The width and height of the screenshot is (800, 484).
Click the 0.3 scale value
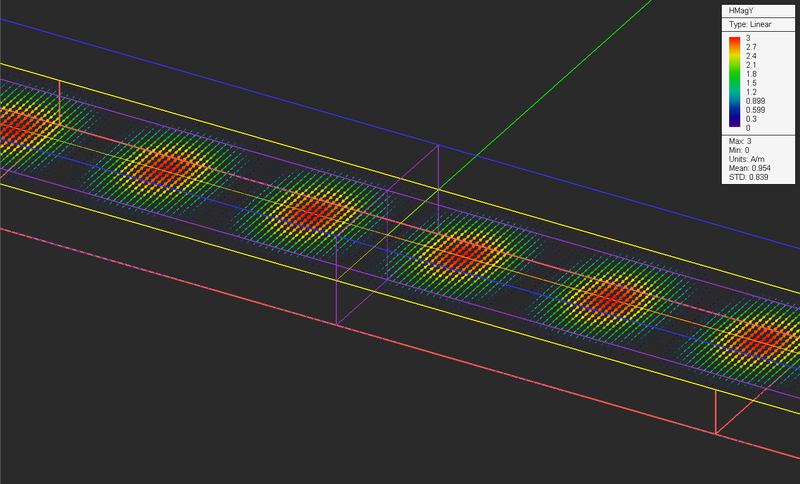pyautogui.click(x=751, y=119)
